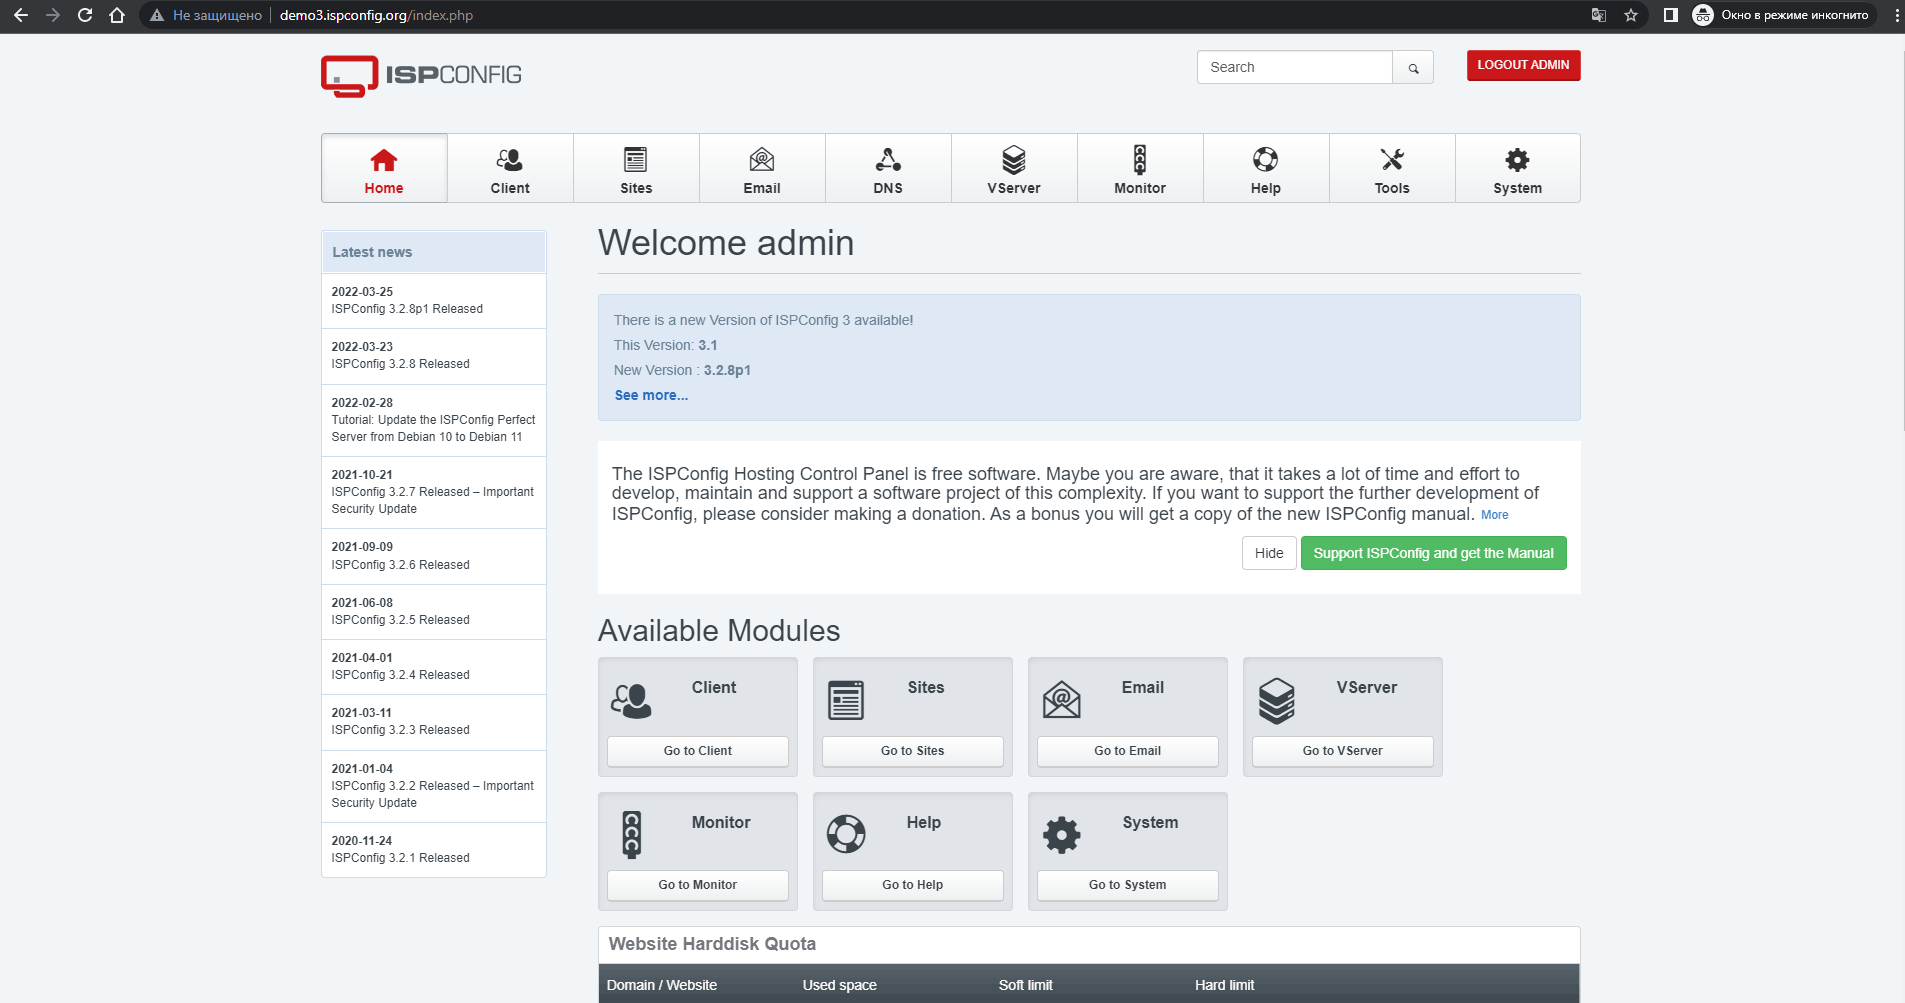Click Go to Email button
The width and height of the screenshot is (1905, 1003).
pos(1128,751)
